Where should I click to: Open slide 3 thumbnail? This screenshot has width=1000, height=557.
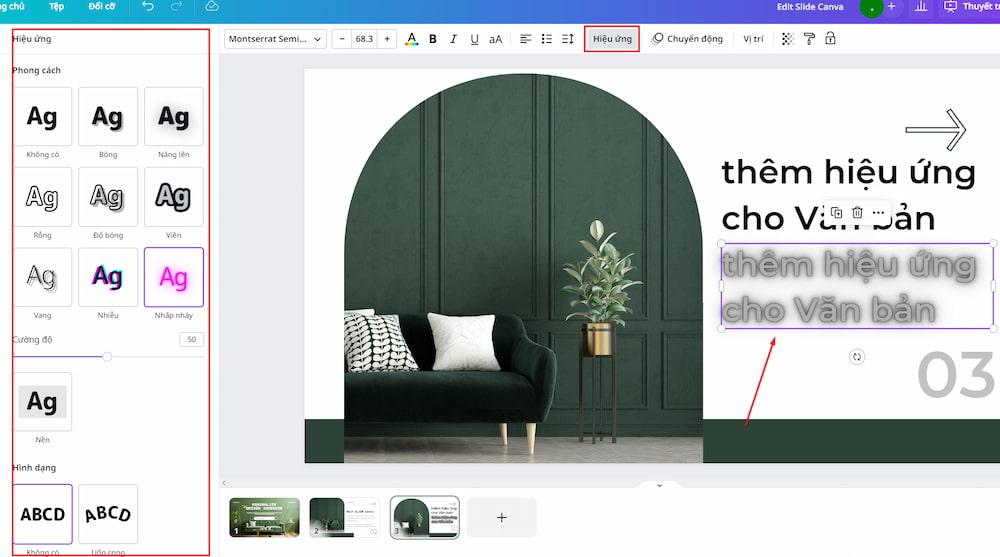tap(425, 517)
